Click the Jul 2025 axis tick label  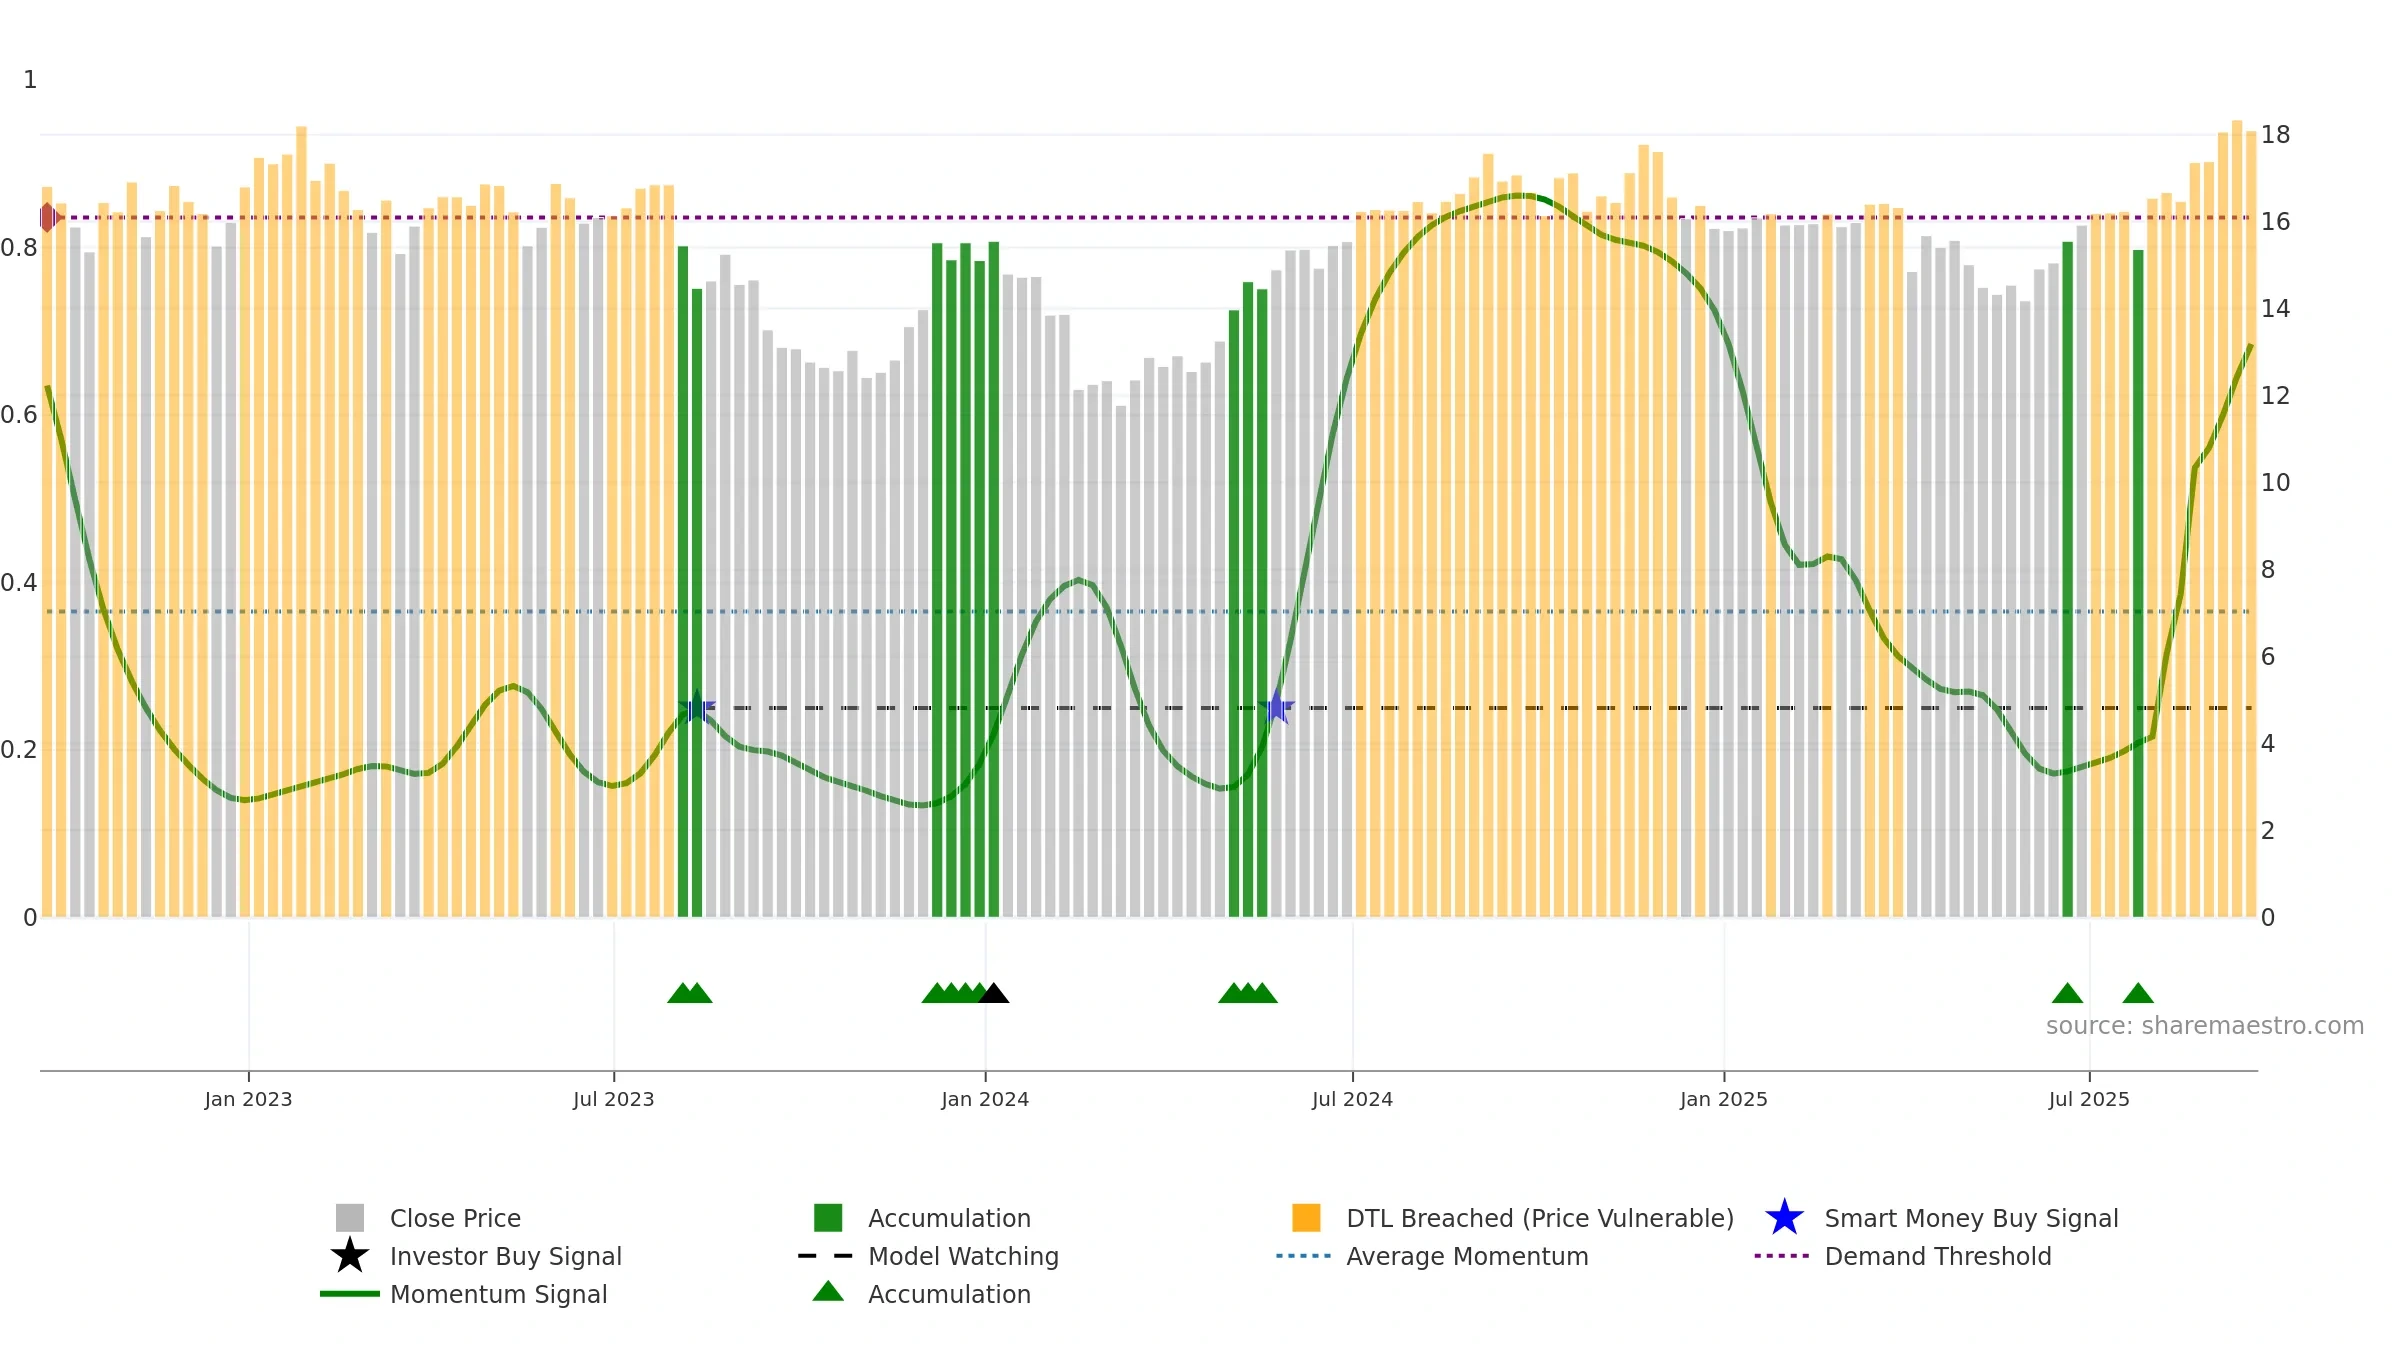click(x=2089, y=1100)
